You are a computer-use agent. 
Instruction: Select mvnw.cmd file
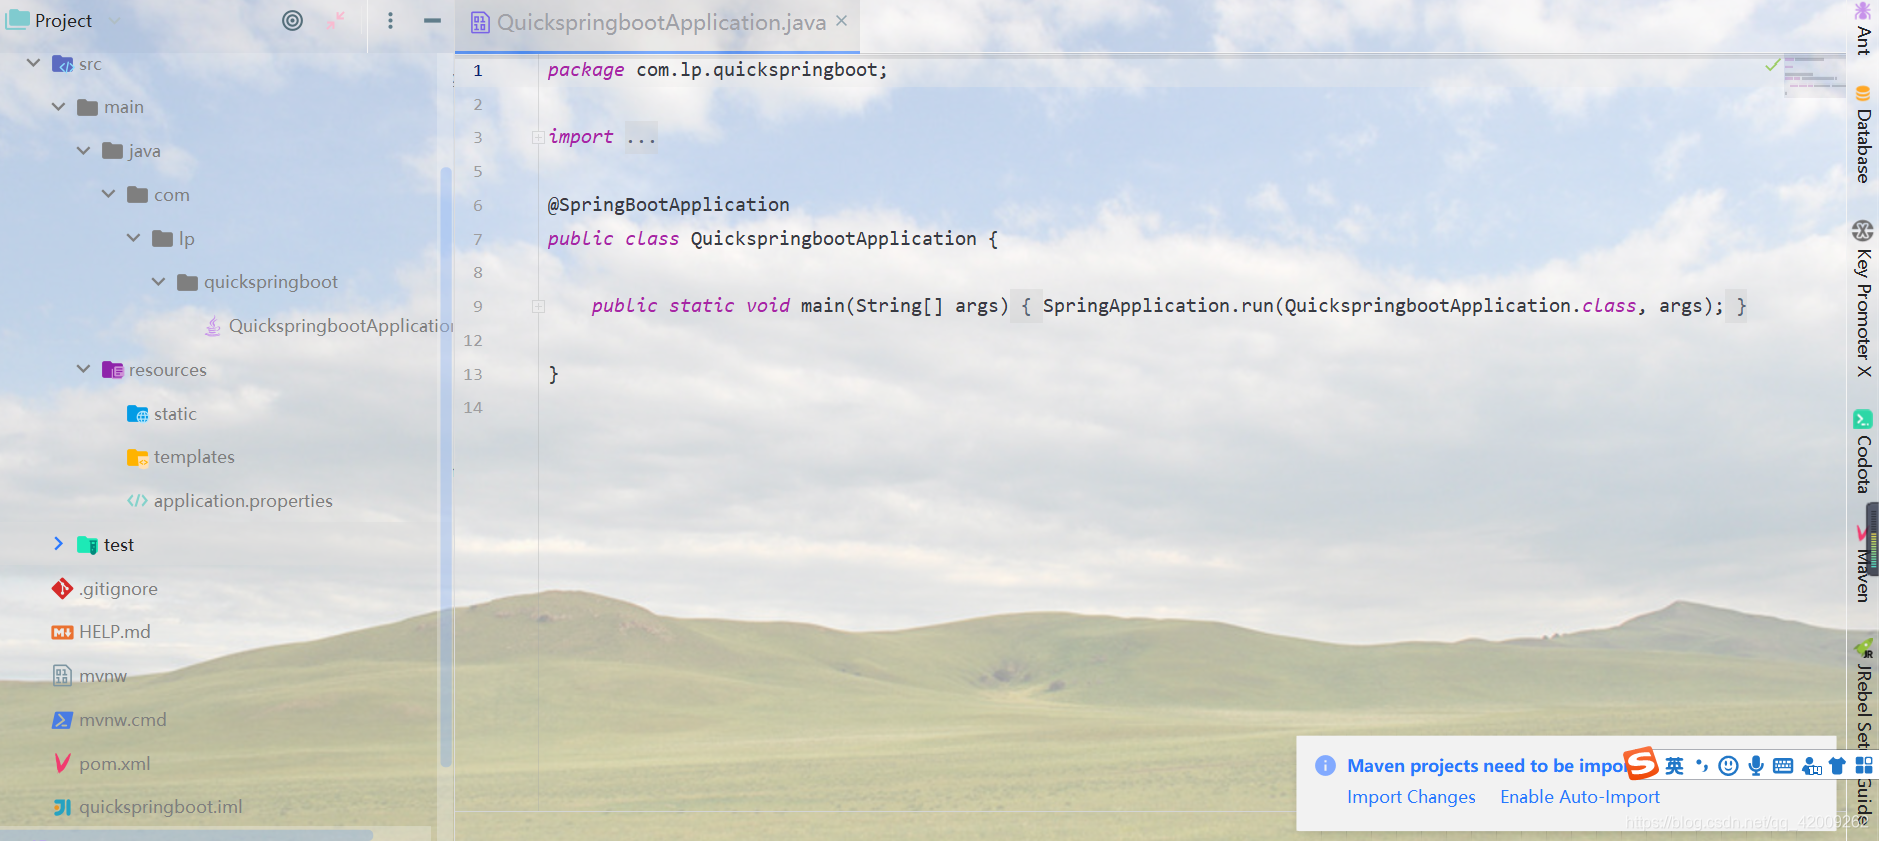(x=109, y=720)
